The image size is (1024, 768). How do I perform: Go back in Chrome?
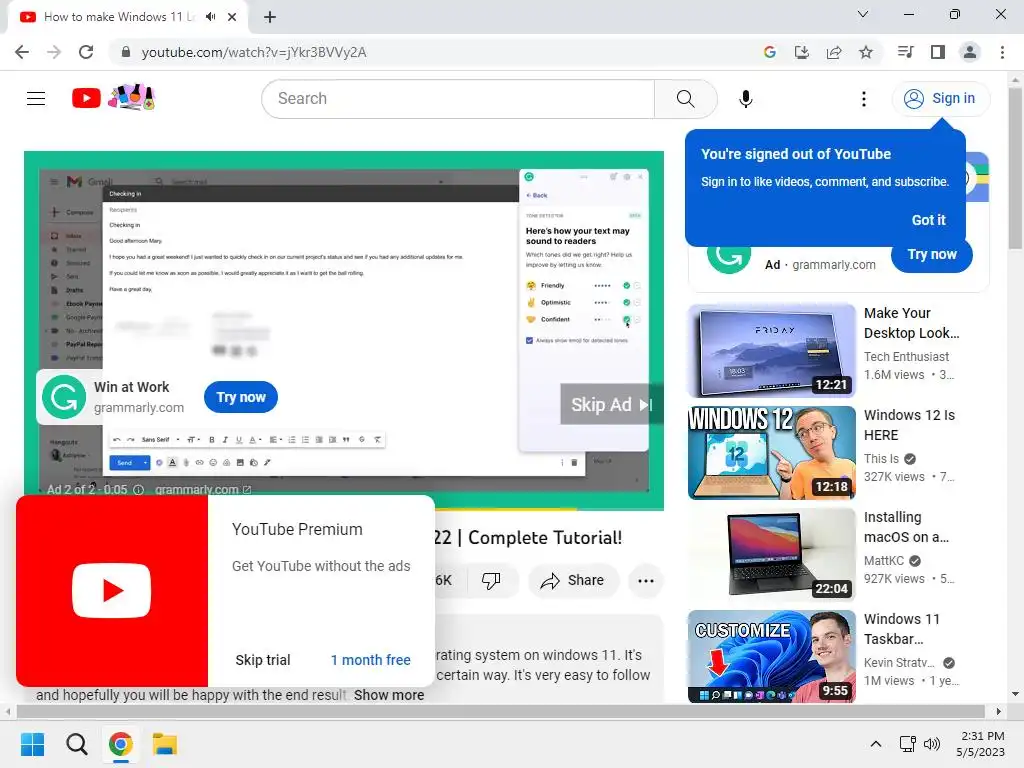[22, 52]
